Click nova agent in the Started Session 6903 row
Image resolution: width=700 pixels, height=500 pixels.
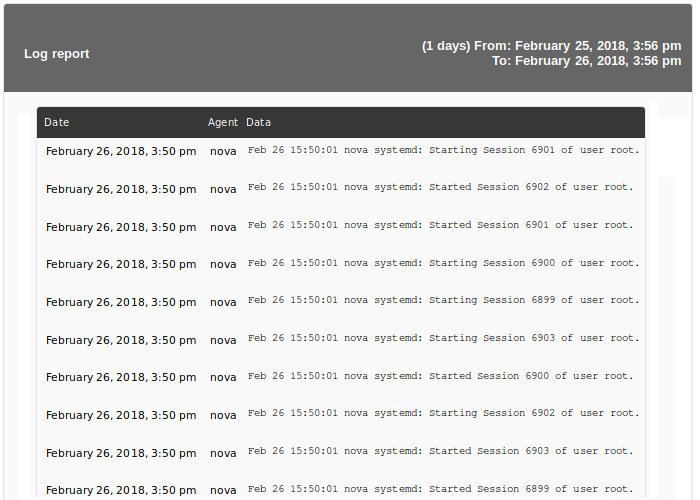click(223, 453)
